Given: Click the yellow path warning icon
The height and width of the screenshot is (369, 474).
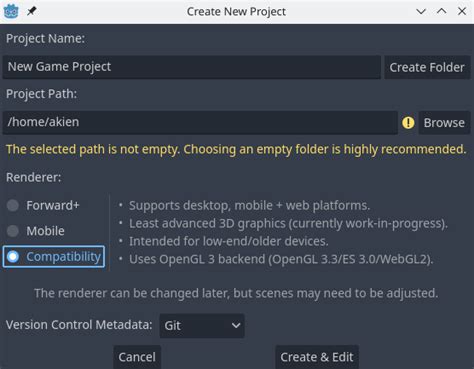Looking at the screenshot, I should (408, 123).
